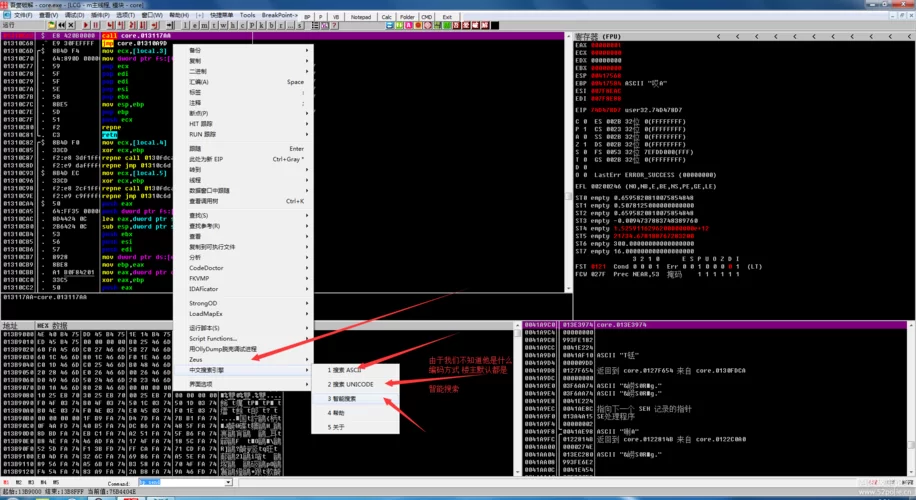916x500 pixels.
Task: Open CPU window with the 'c' button
Action: [242, 25]
